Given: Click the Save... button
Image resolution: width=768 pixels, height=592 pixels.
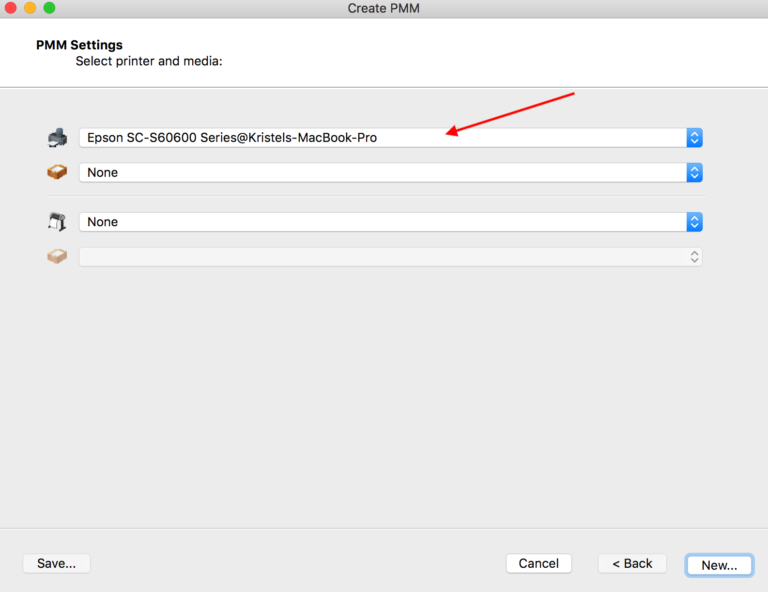Looking at the screenshot, I should [56, 564].
